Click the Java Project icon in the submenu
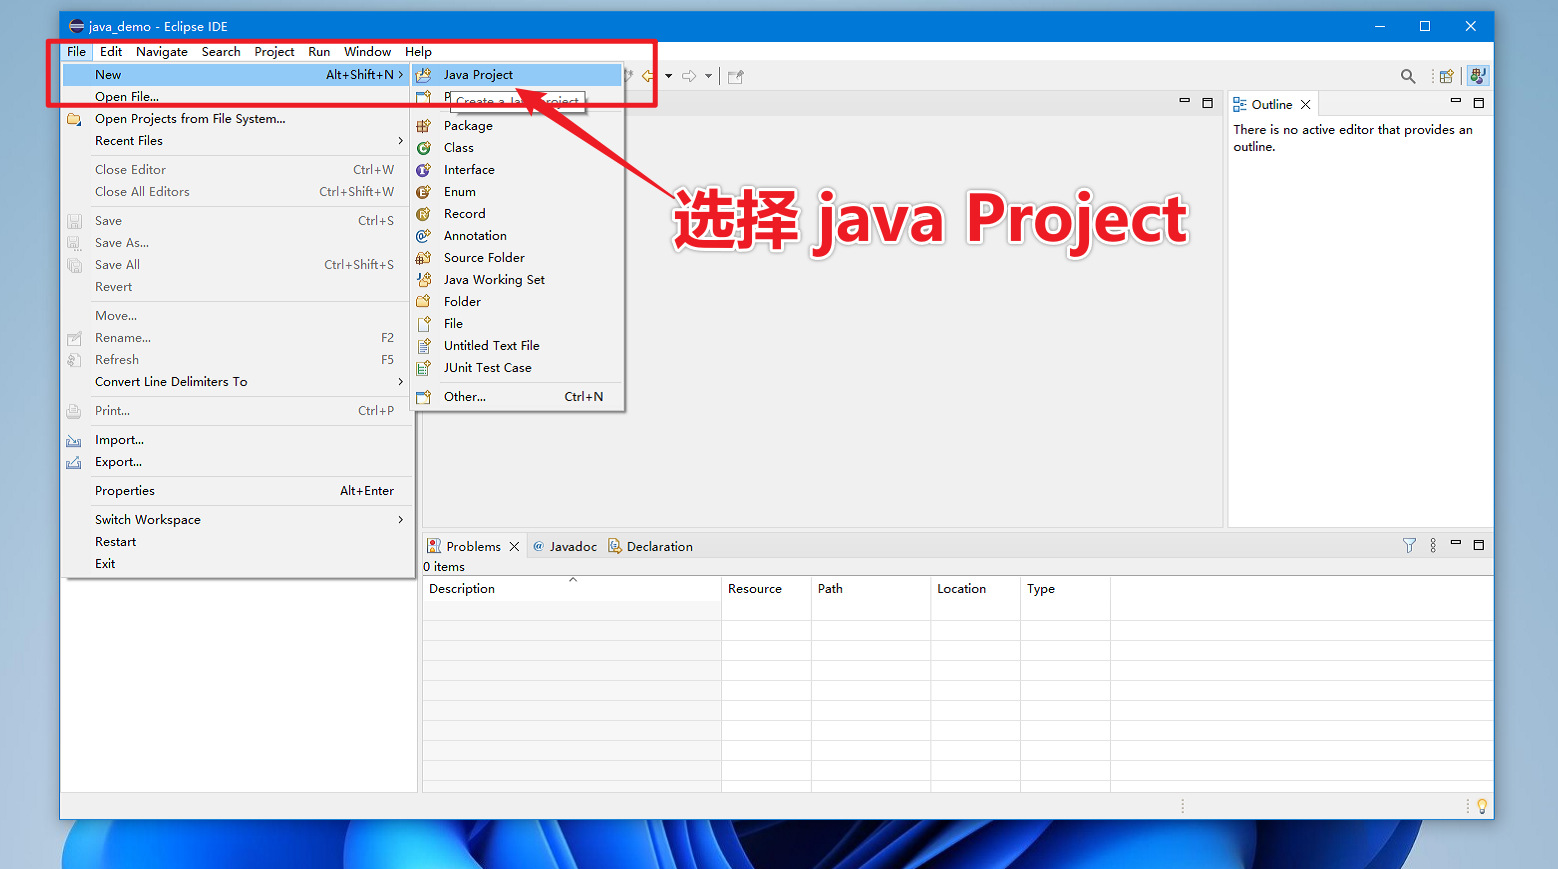The width and height of the screenshot is (1558, 869). click(424, 75)
